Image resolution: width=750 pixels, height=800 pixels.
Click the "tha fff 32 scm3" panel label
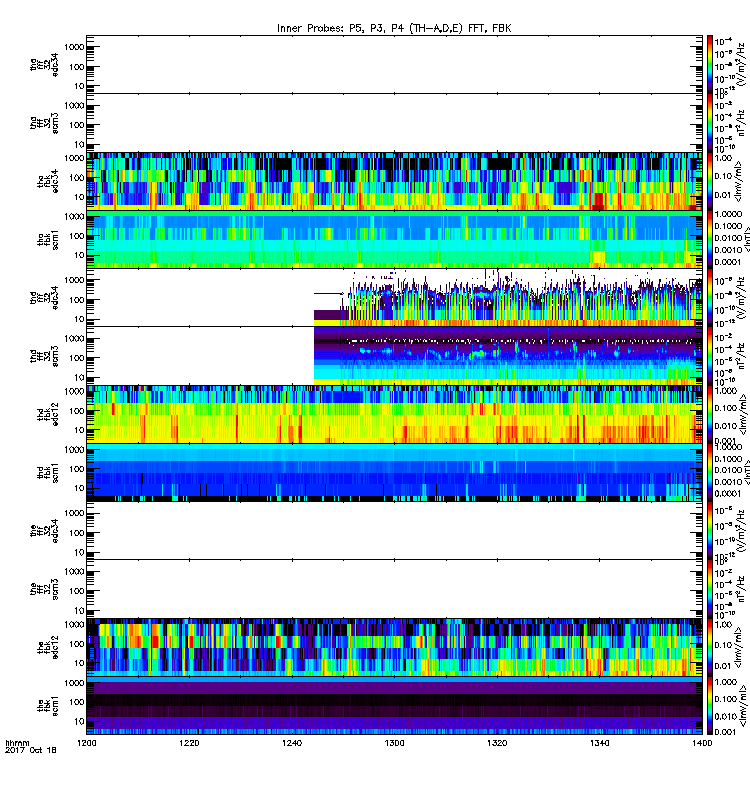click(44, 123)
